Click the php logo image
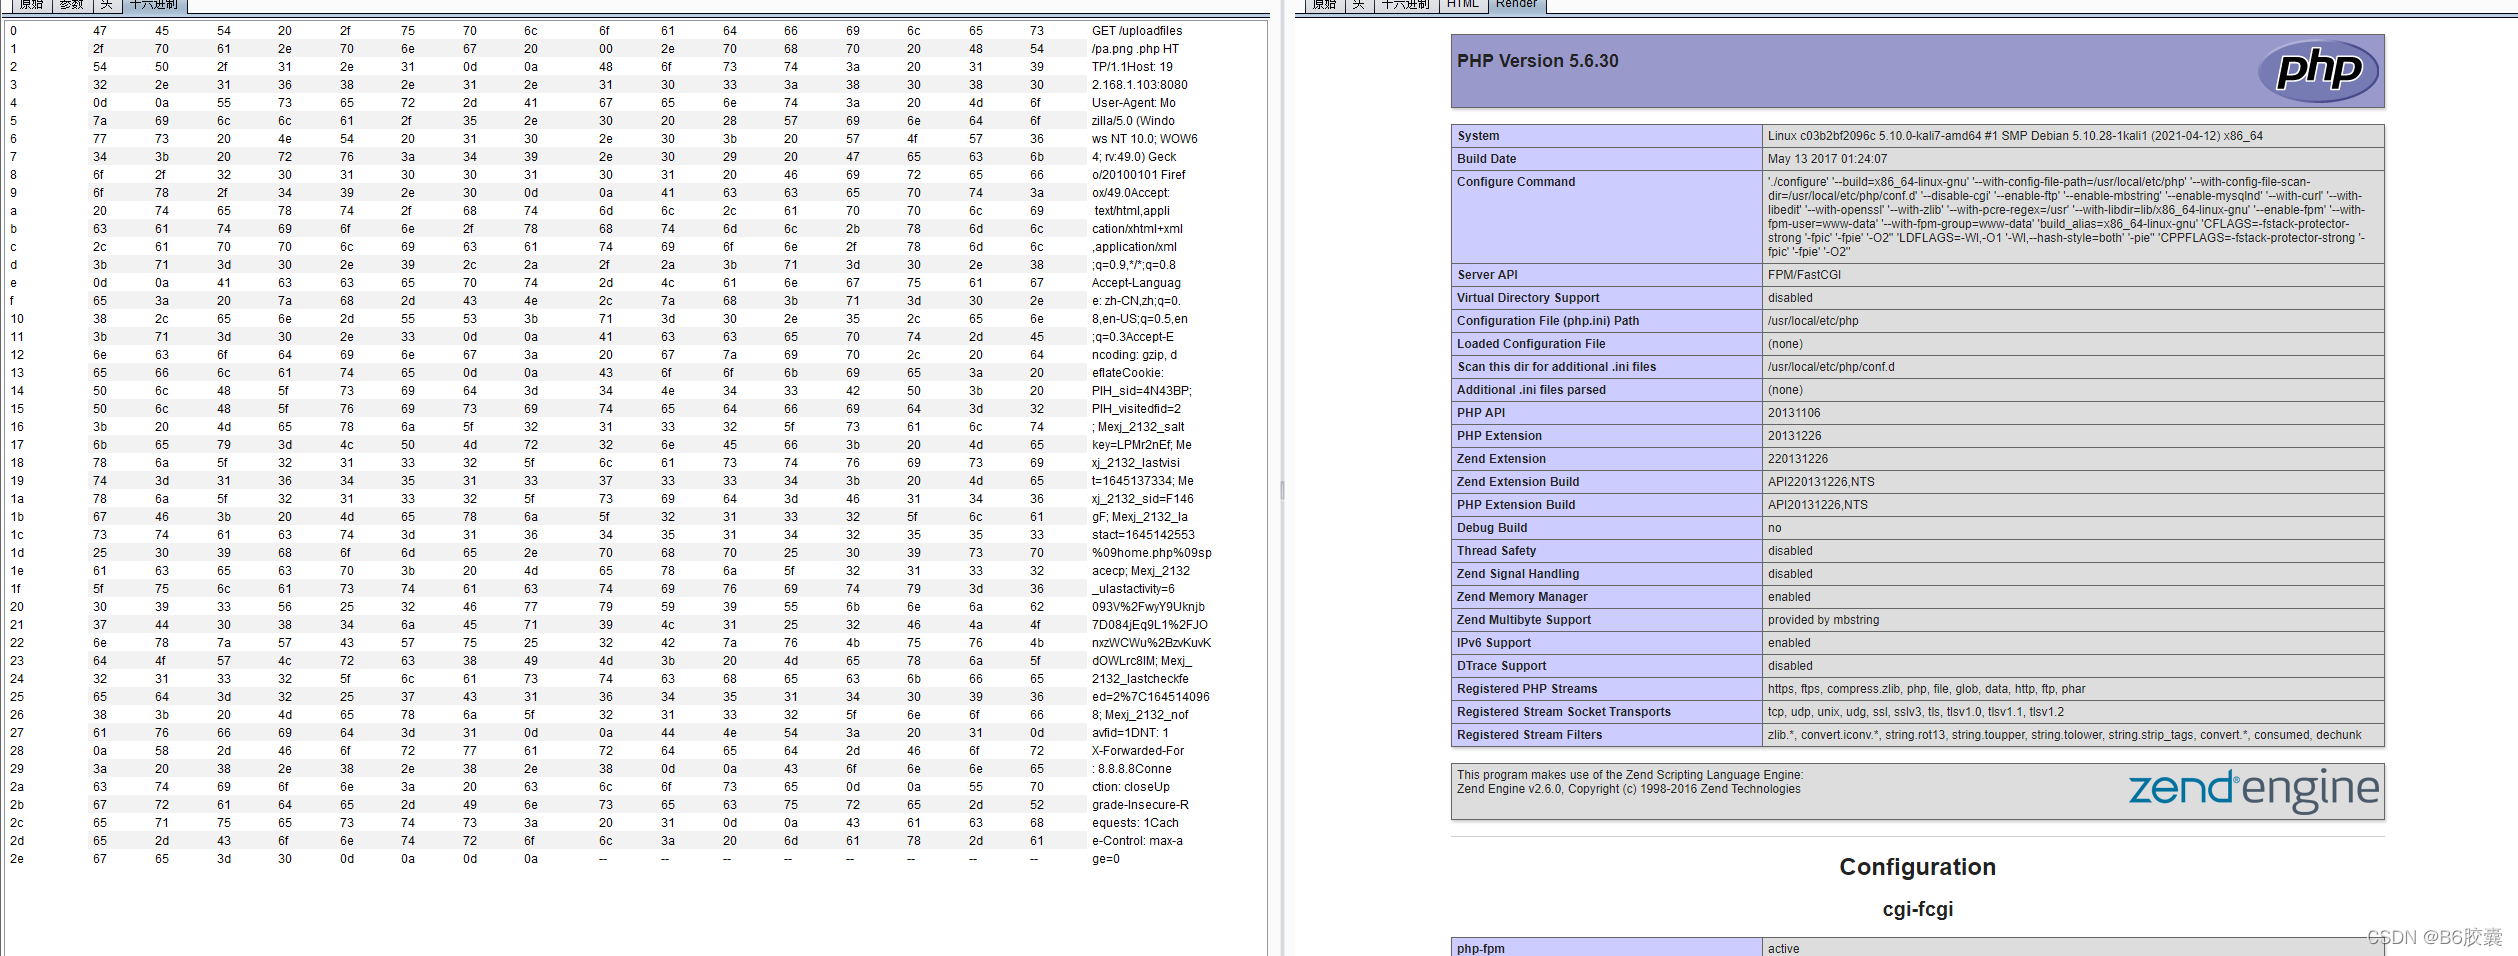This screenshot has width=2518, height=956. pyautogui.click(x=2318, y=70)
